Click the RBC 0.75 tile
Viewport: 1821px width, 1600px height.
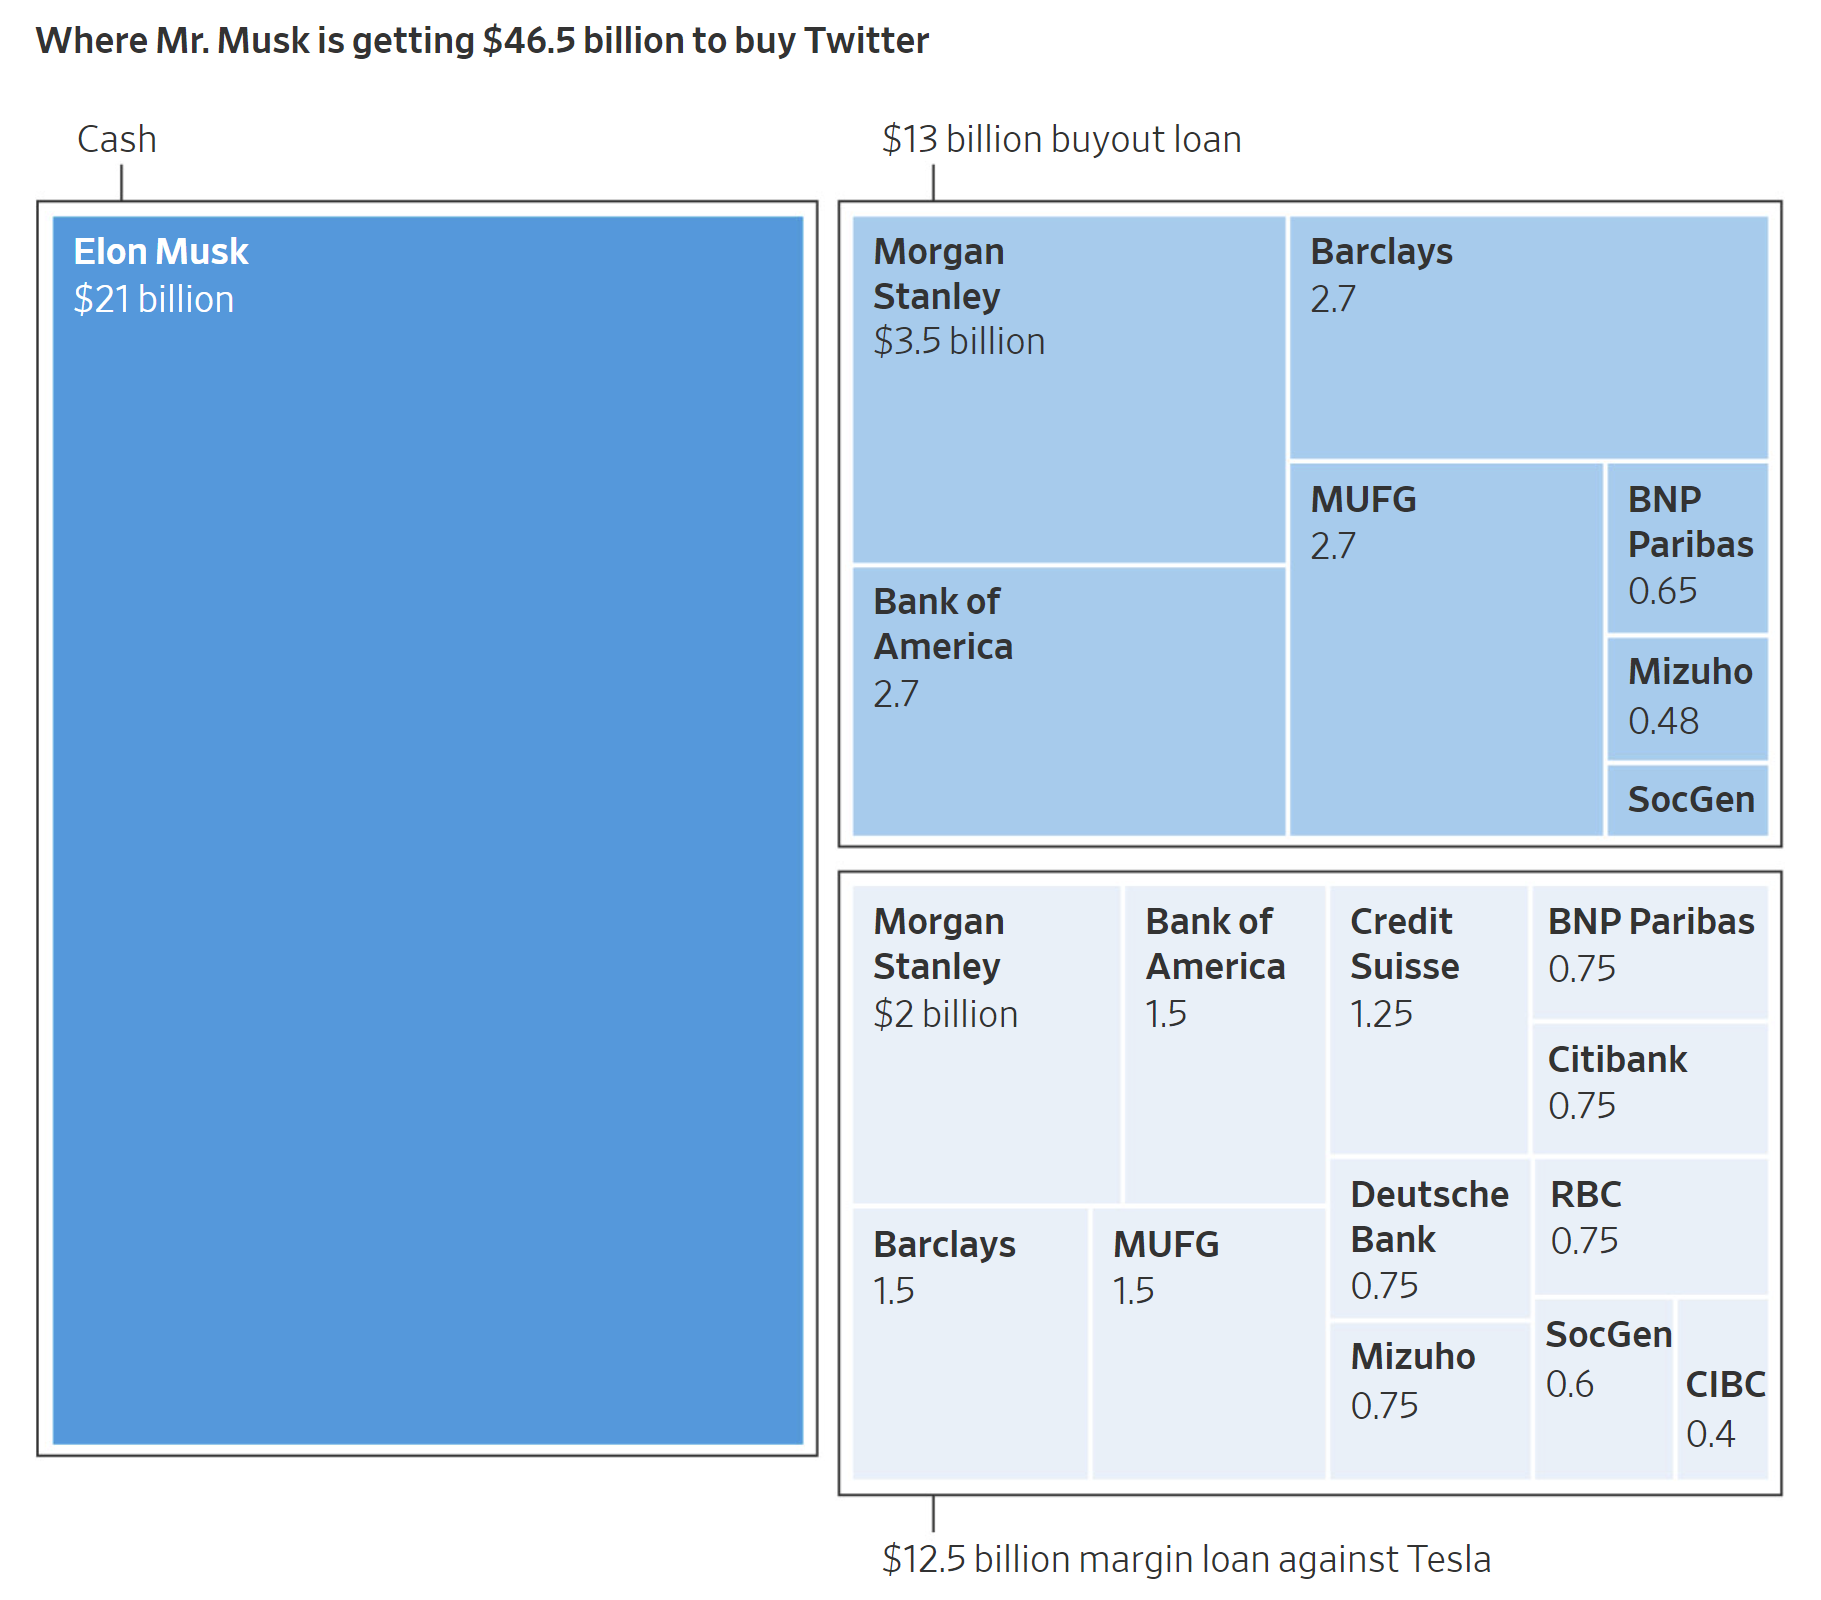click(x=1651, y=1226)
